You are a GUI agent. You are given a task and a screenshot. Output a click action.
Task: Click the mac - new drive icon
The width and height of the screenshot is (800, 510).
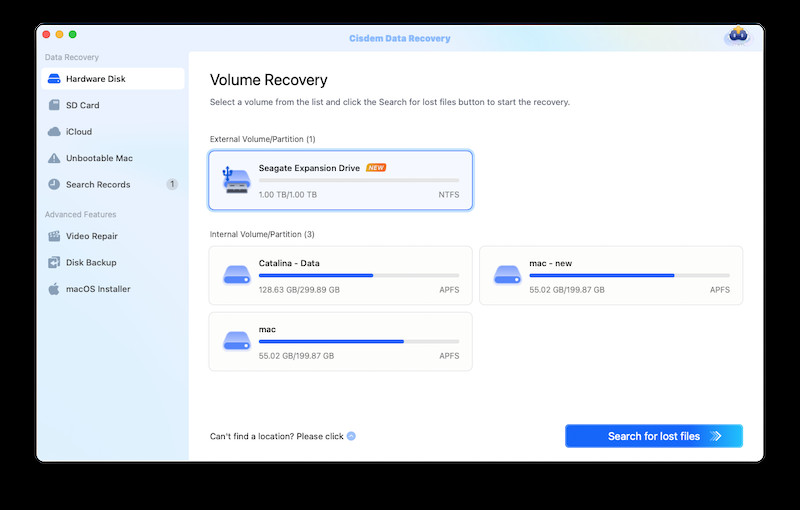pyautogui.click(x=507, y=275)
